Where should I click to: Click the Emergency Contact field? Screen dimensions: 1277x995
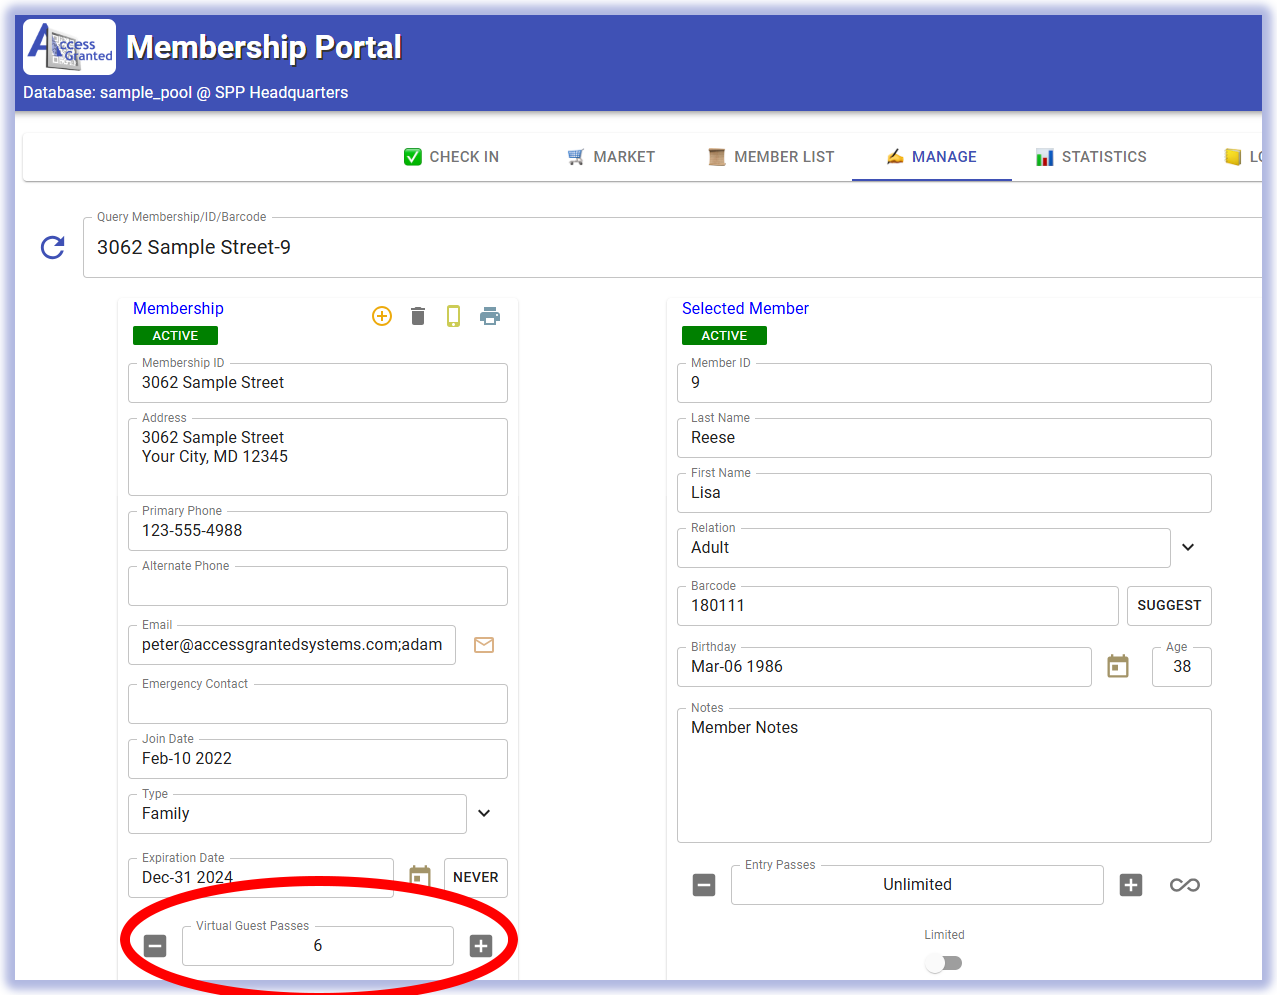[318, 704]
